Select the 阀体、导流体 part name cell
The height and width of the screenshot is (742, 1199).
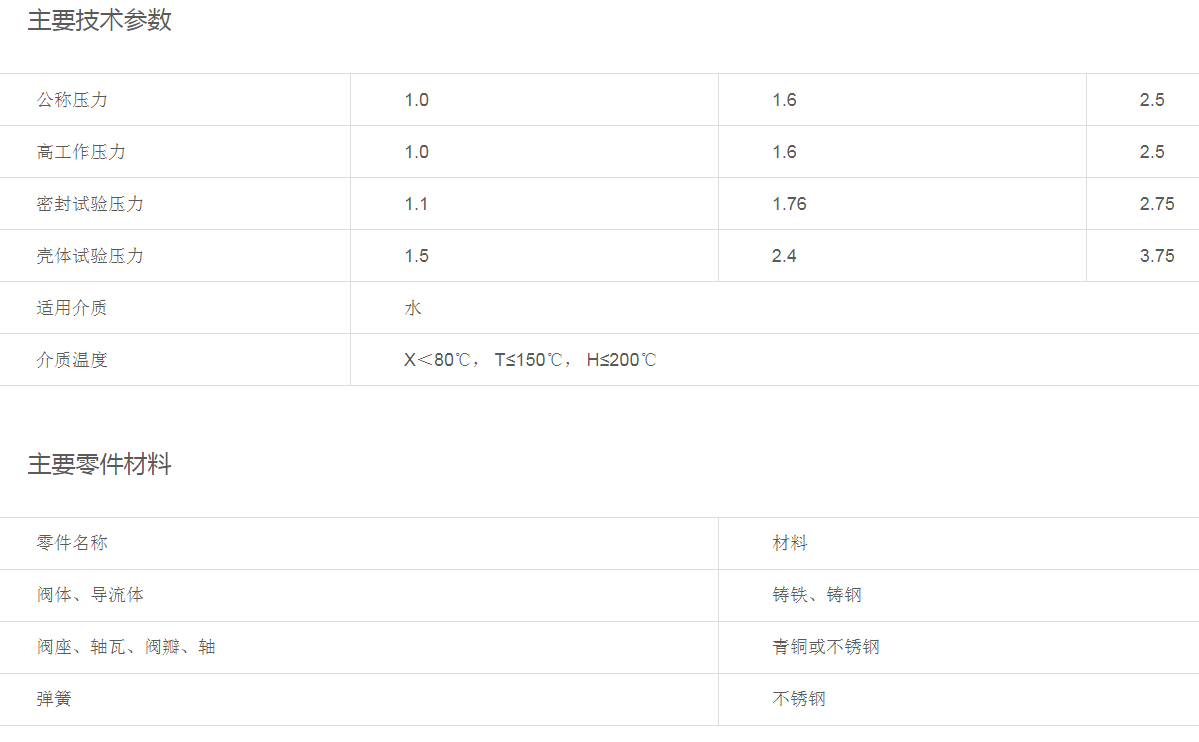90,595
